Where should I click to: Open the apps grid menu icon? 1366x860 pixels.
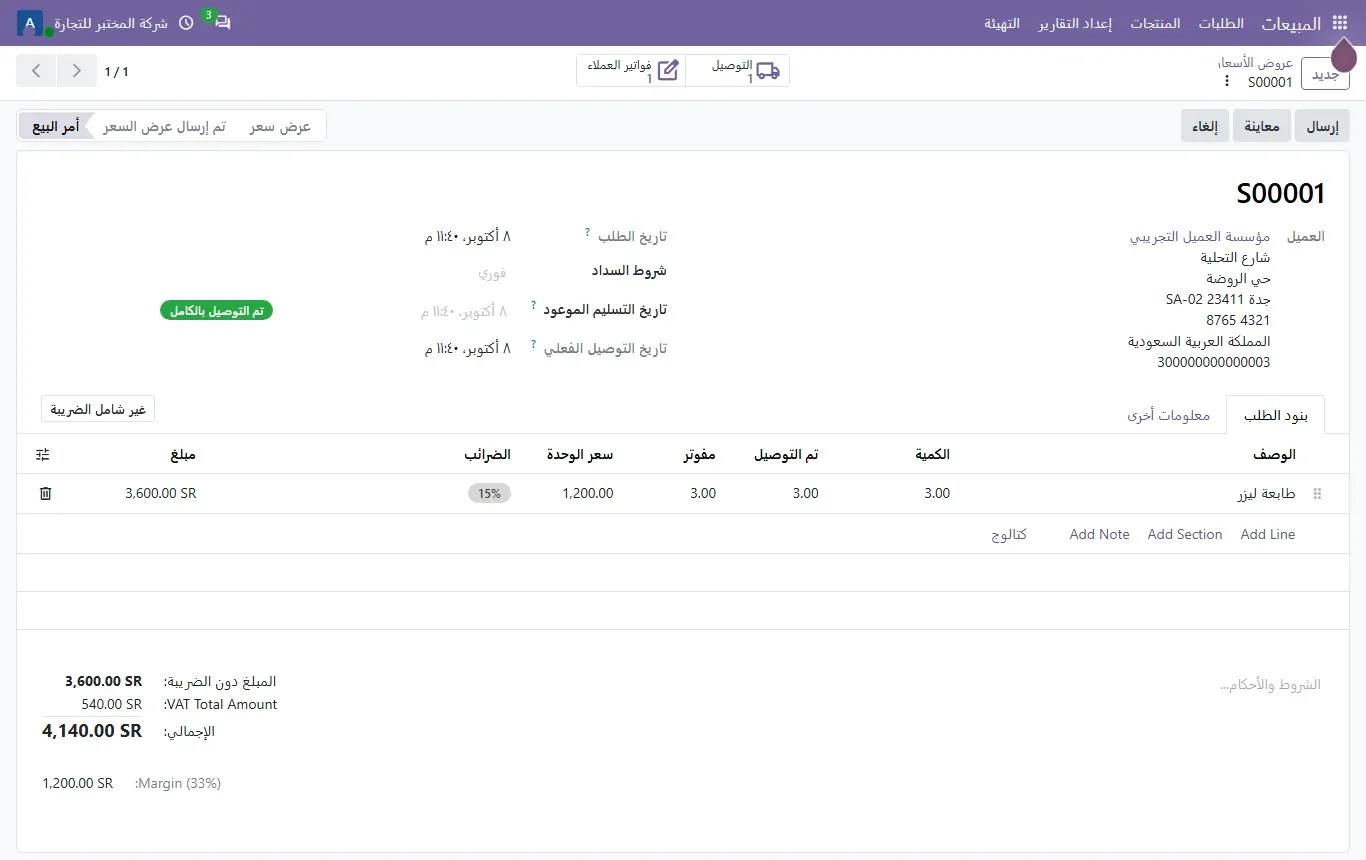click(x=1340, y=23)
